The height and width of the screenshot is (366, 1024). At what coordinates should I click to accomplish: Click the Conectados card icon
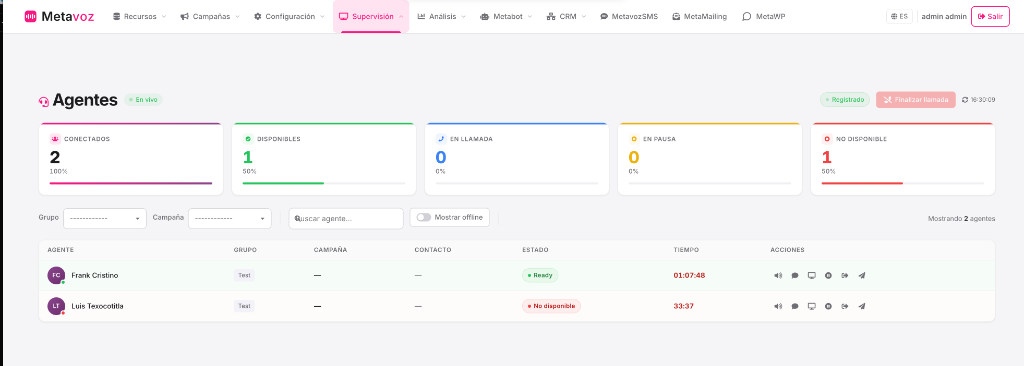click(x=55, y=139)
